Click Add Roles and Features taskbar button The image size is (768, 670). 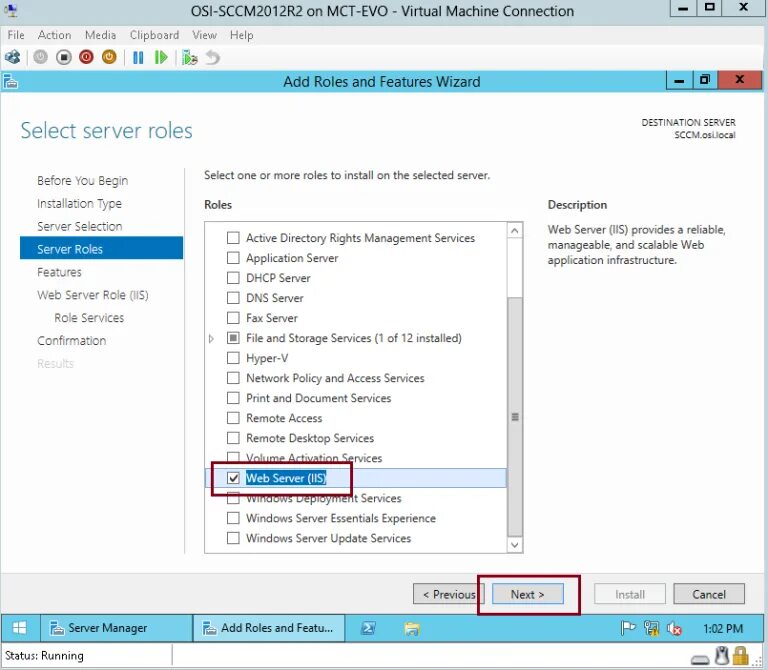(269, 628)
